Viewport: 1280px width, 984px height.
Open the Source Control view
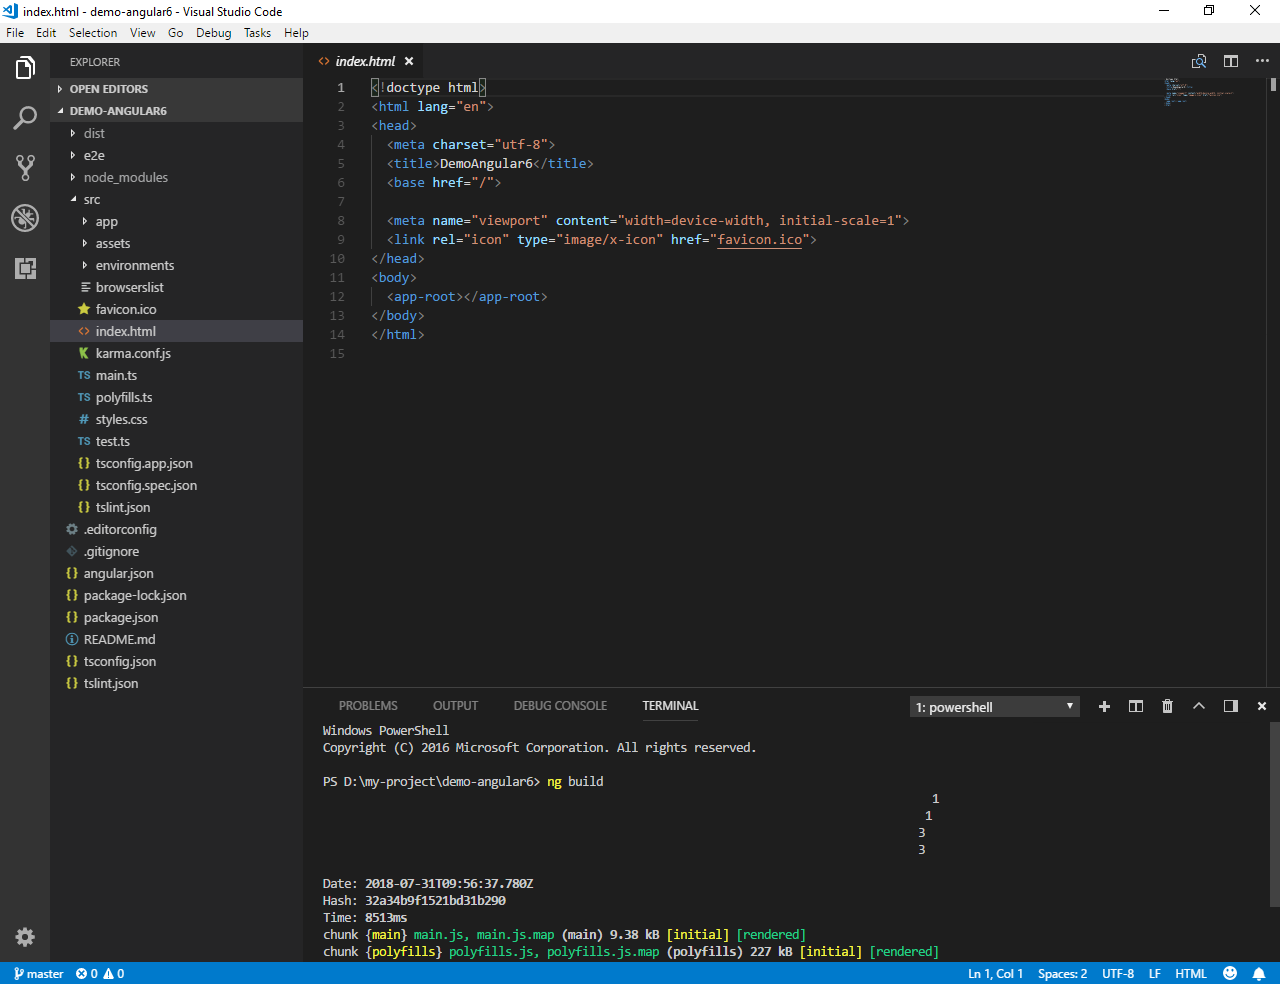click(25, 168)
